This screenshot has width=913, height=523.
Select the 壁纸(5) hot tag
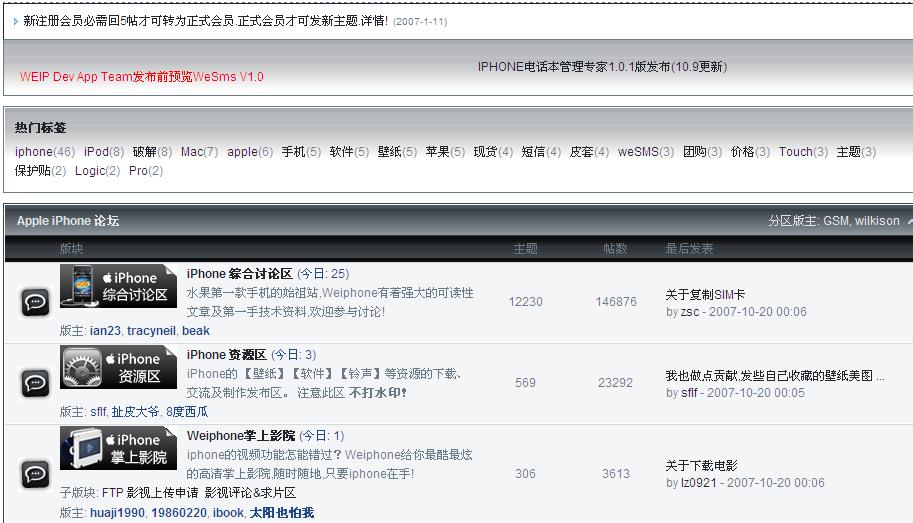[397, 151]
